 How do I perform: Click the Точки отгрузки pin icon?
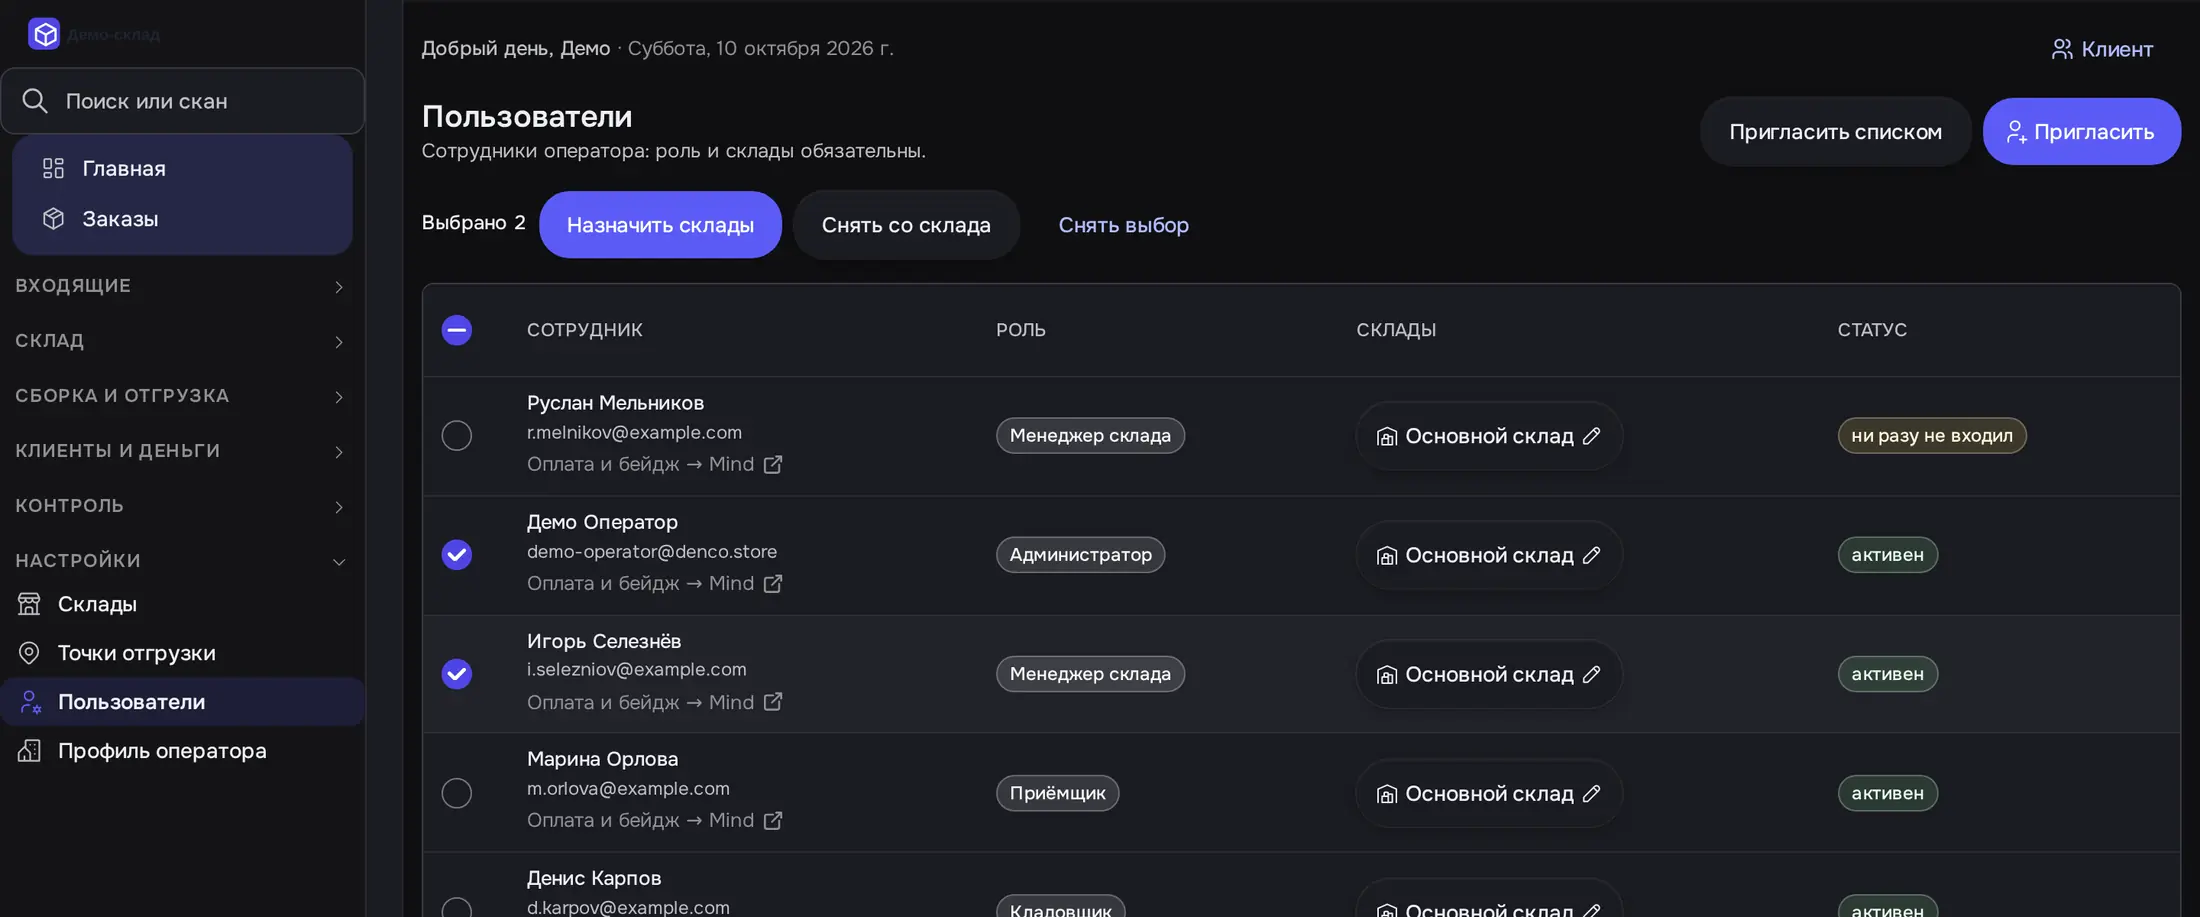[x=29, y=653]
